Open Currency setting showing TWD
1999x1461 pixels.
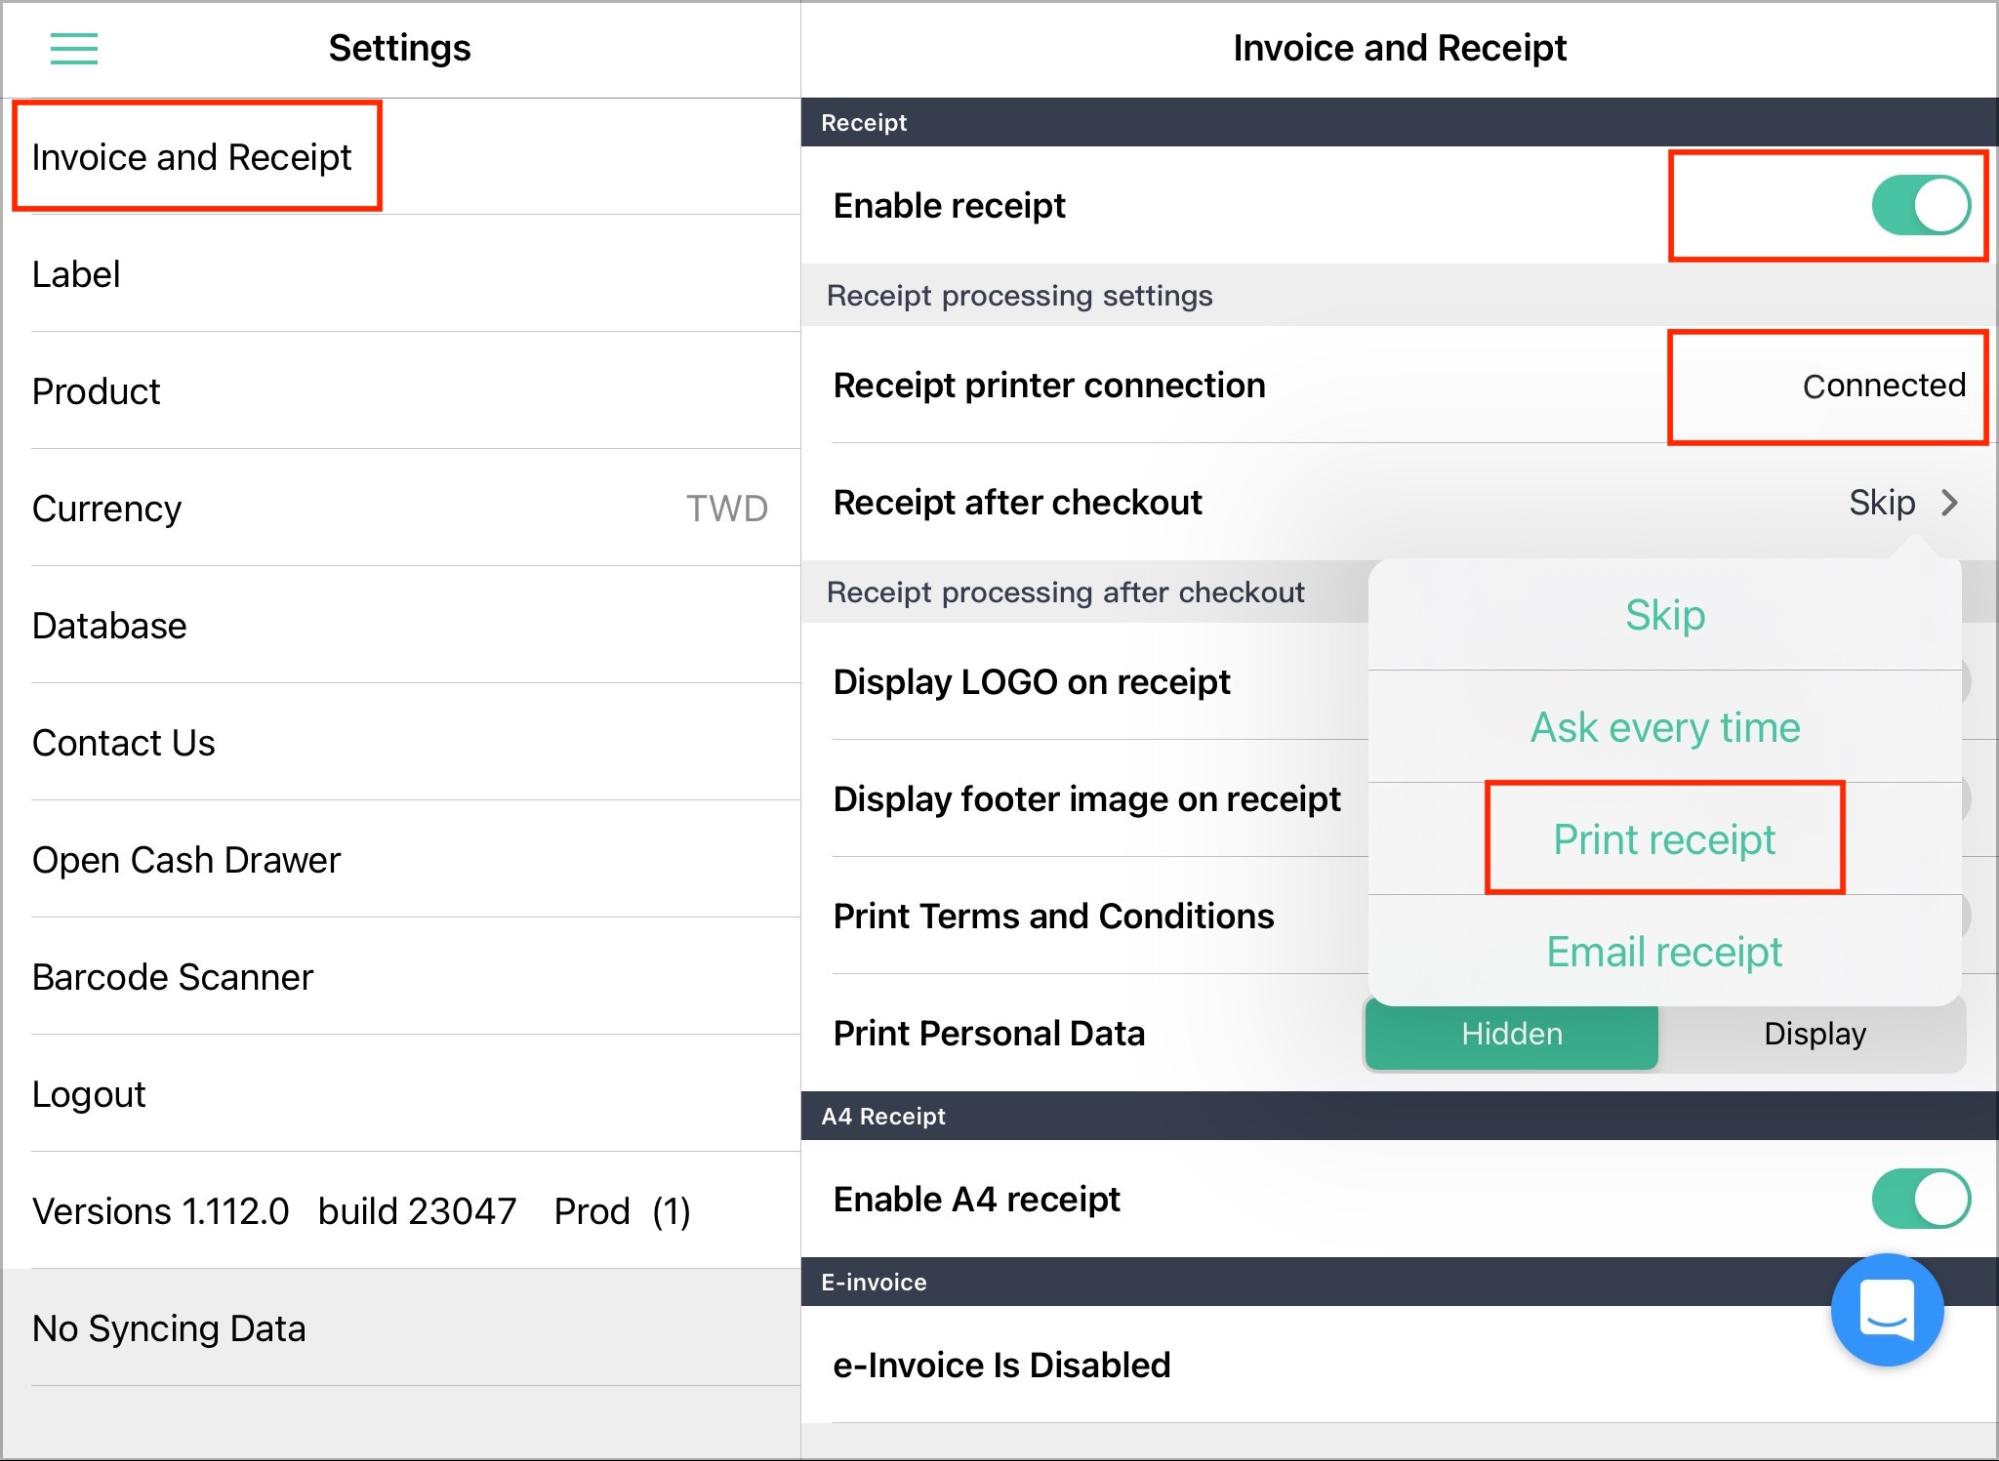tap(400, 508)
